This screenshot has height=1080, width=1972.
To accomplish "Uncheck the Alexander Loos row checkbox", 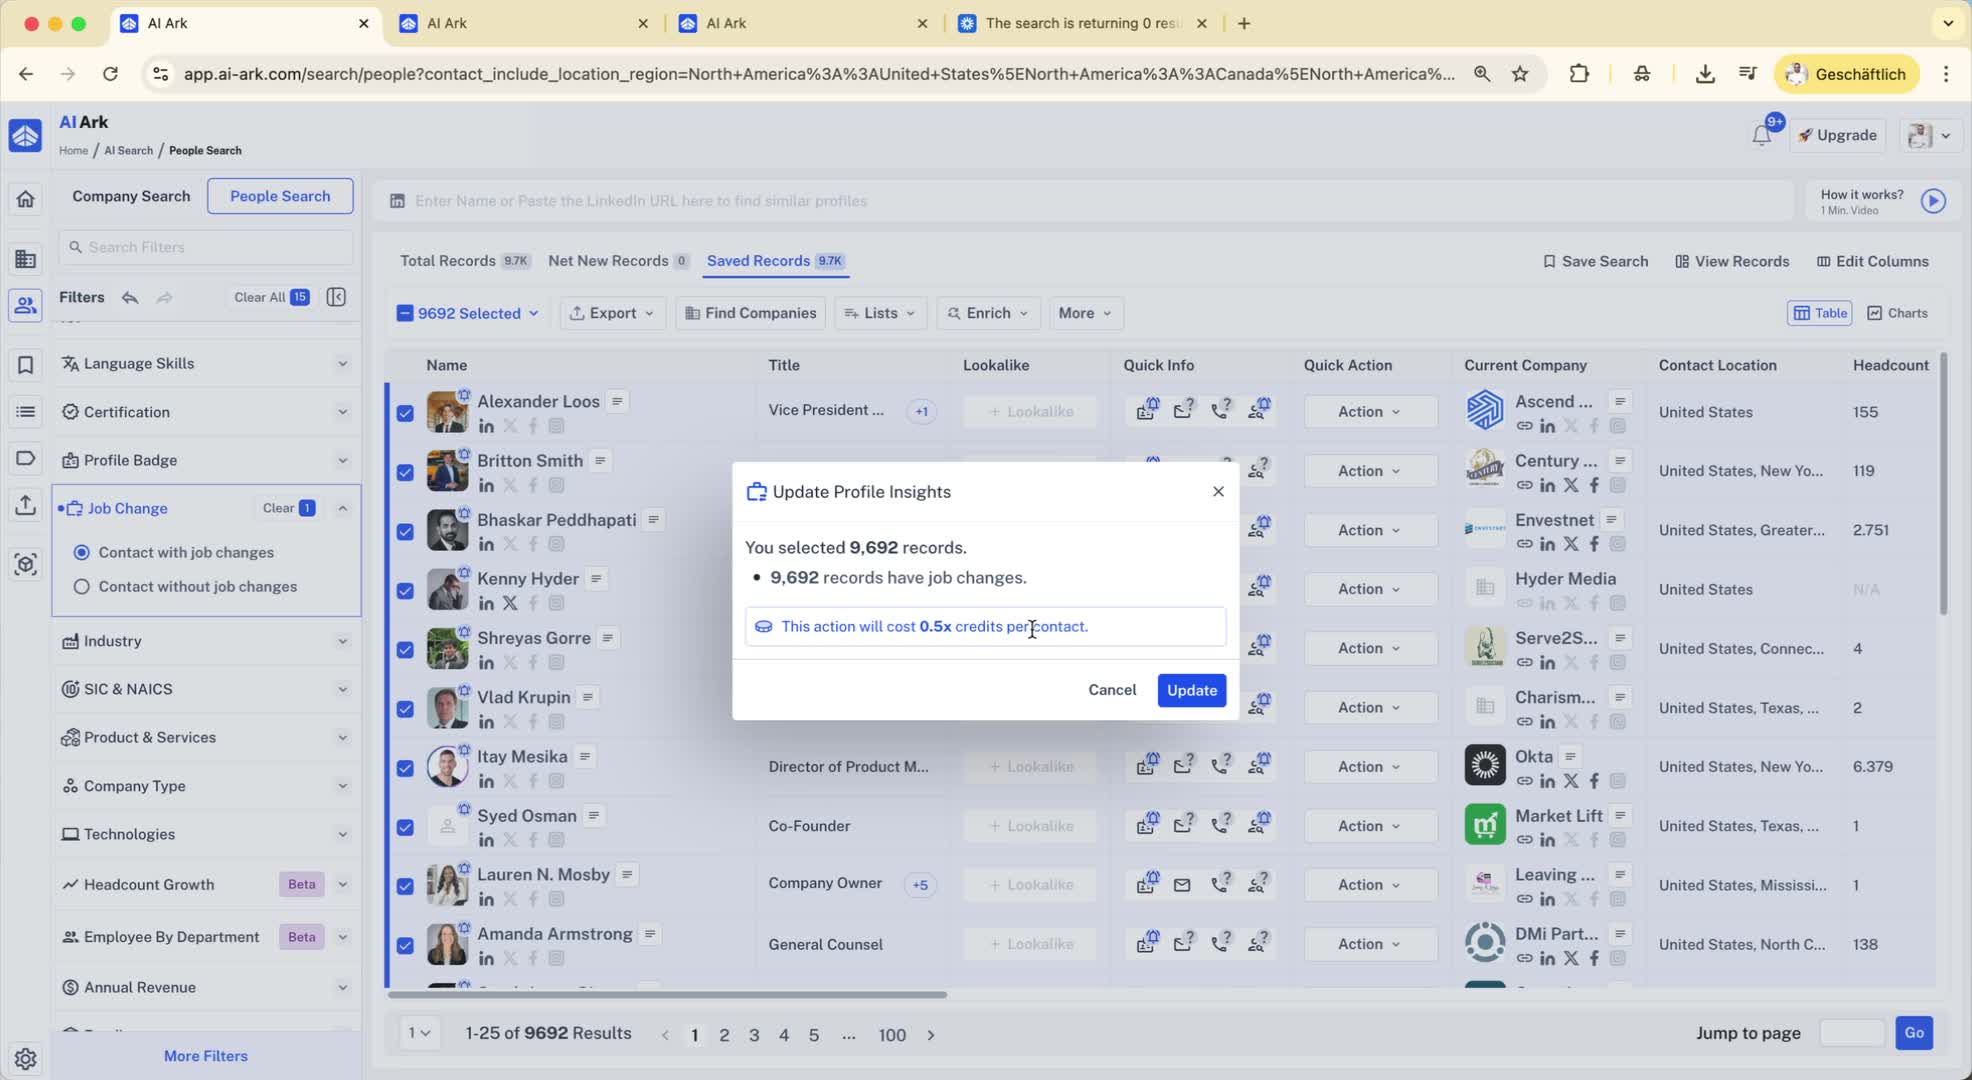I will tap(405, 412).
